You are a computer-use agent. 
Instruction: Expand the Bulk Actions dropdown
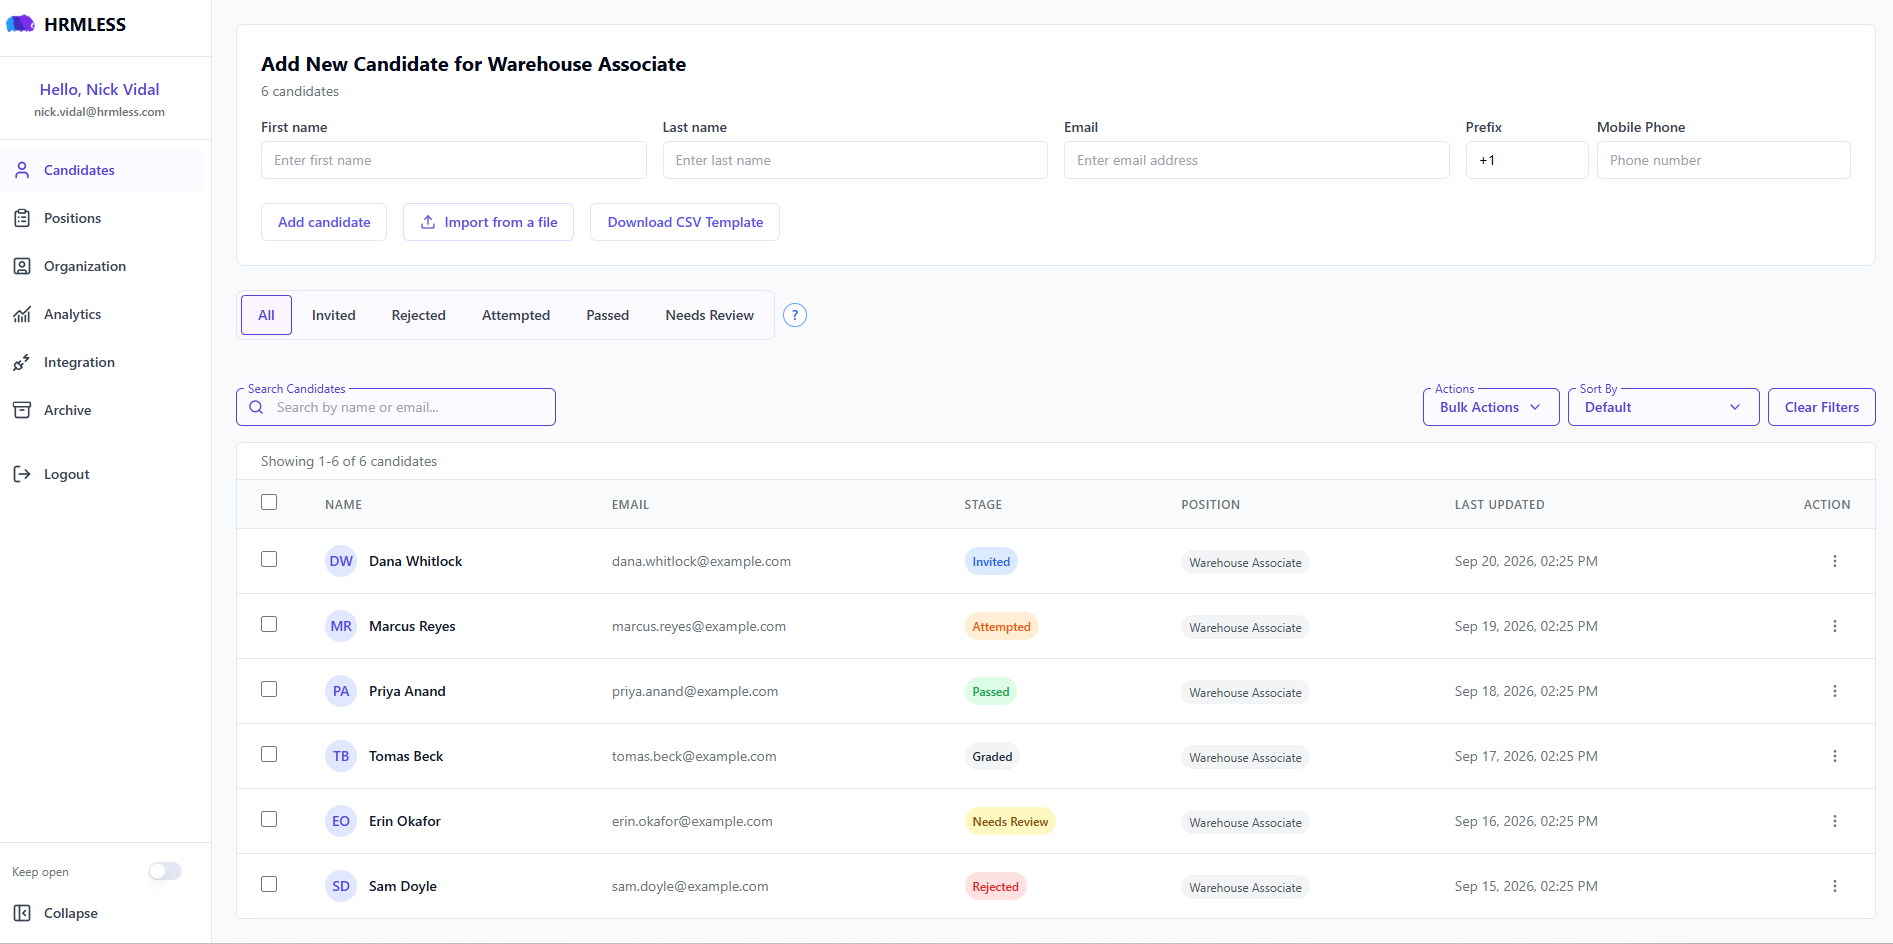tap(1491, 407)
